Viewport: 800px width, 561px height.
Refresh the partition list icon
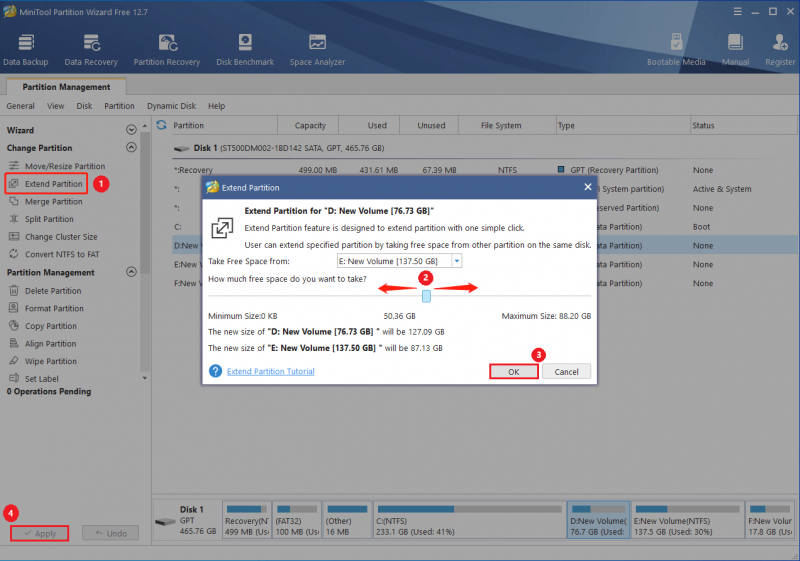pyautogui.click(x=162, y=125)
